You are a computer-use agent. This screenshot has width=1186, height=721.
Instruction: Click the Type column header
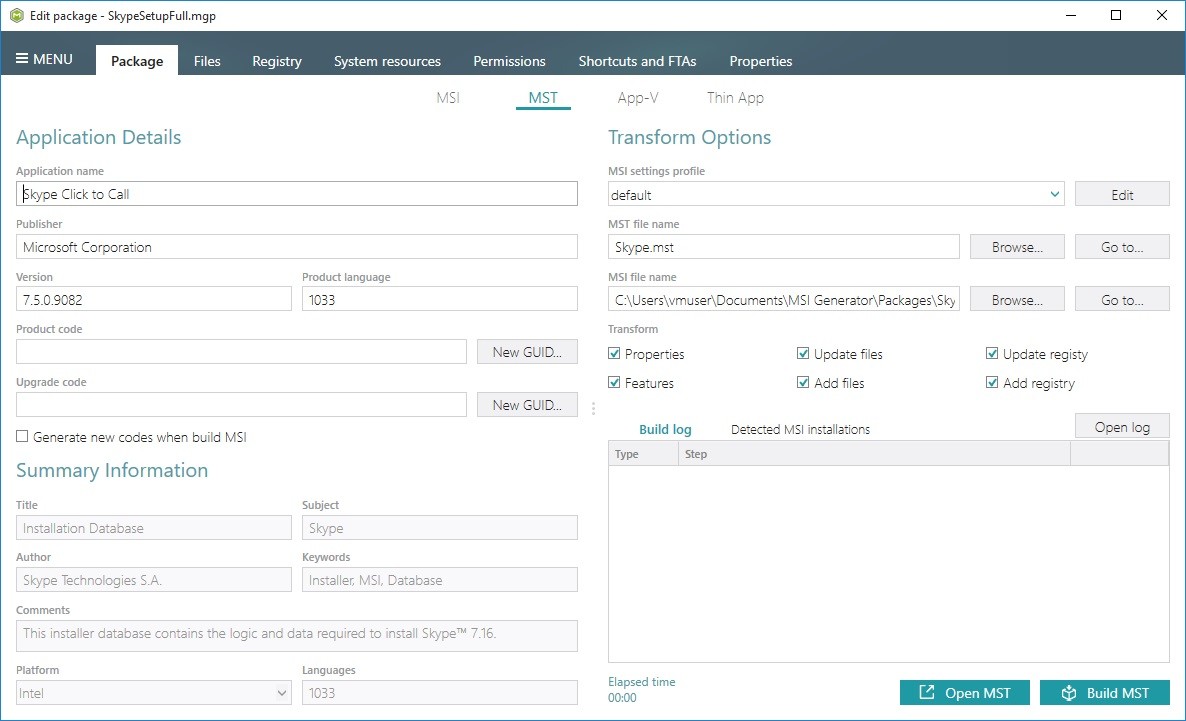click(x=643, y=454)
